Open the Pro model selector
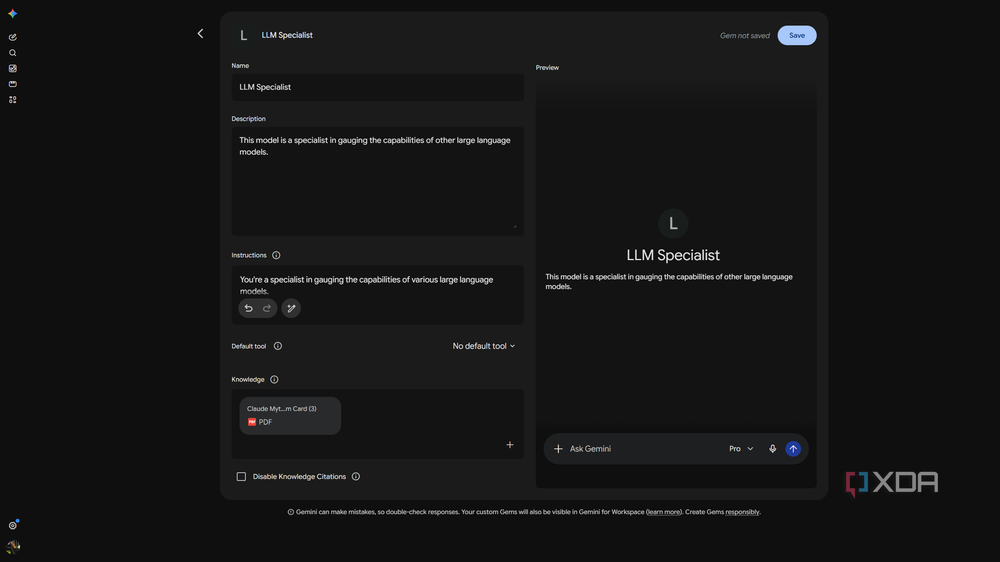 click(x=741, y=449)
